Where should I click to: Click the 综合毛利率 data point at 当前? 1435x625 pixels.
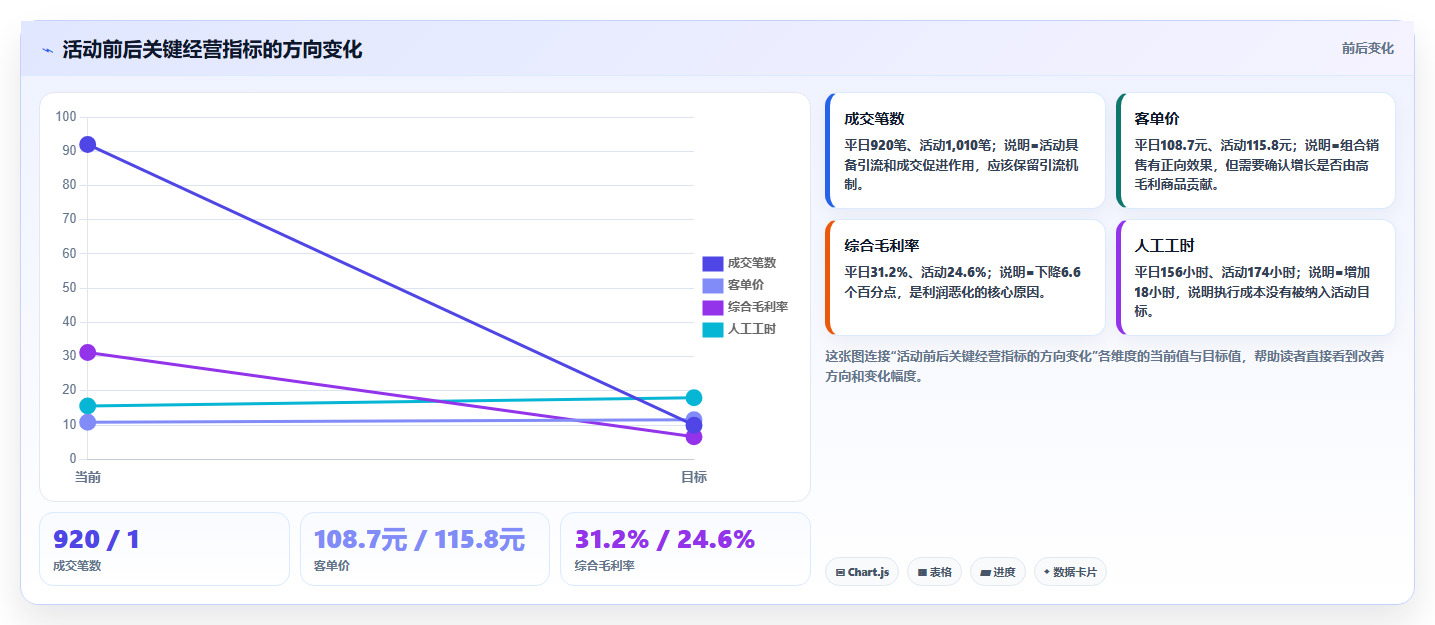pyautogui.click(x=88, y=352)
